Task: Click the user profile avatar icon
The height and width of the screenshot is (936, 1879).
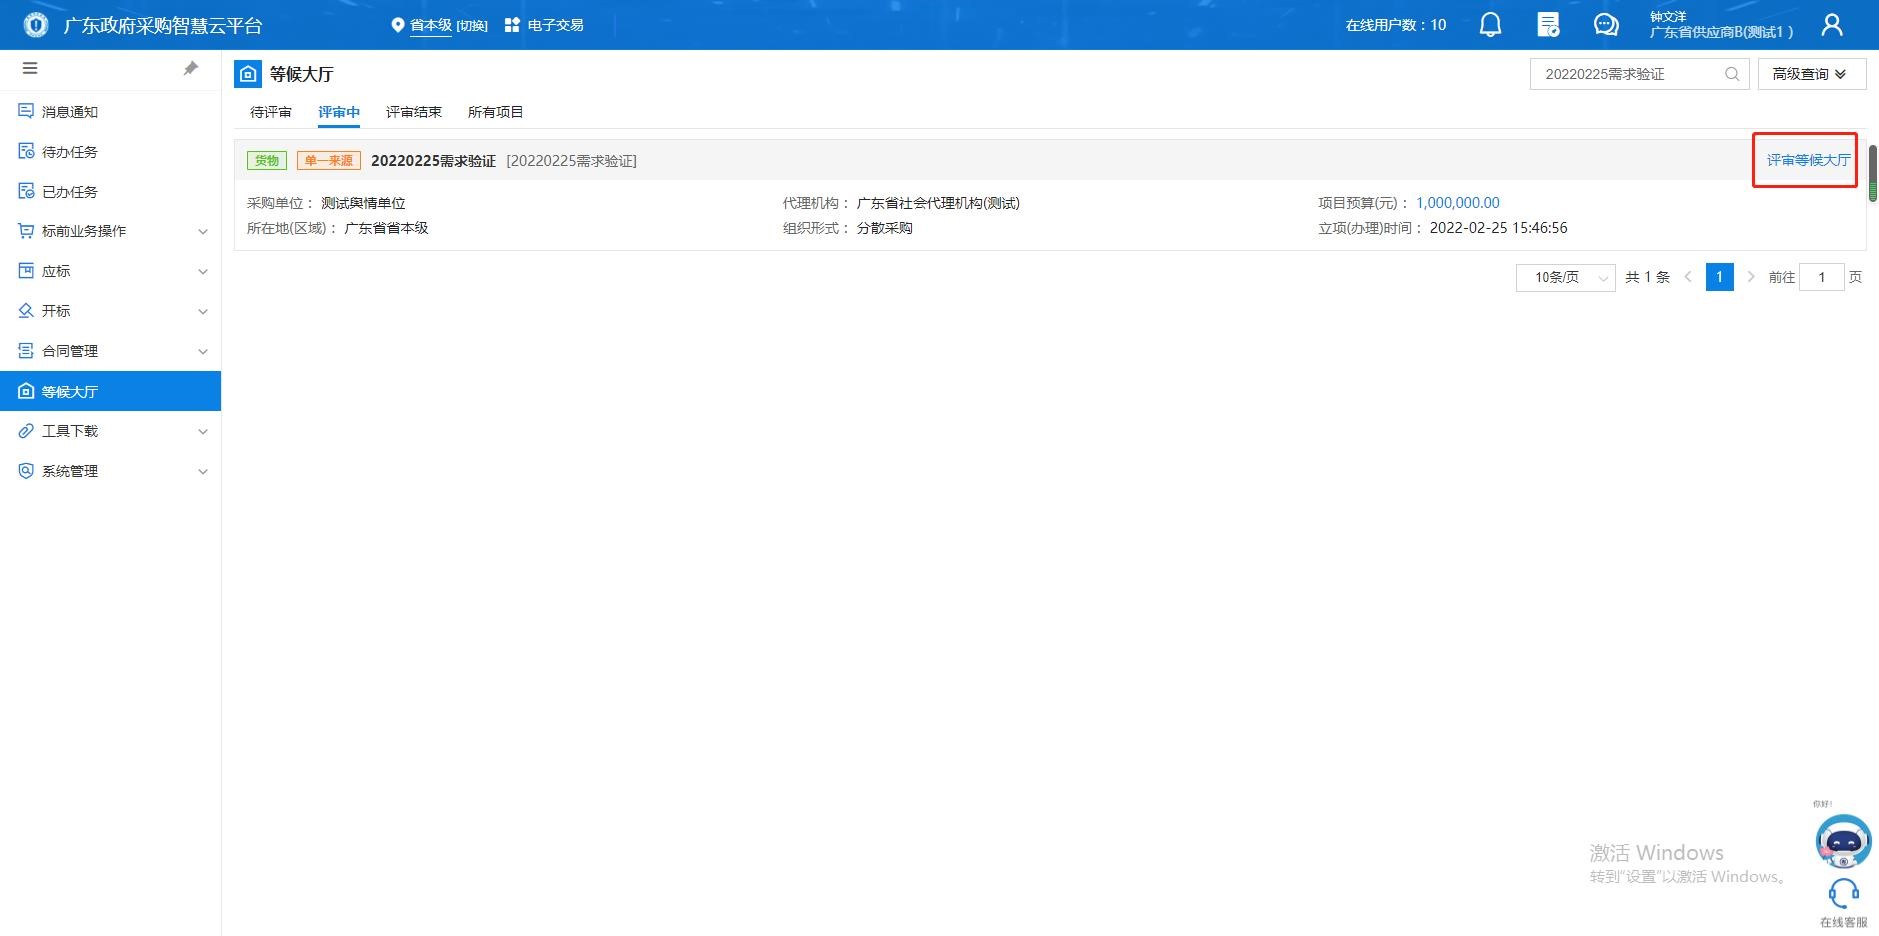Action: [1832, 25]
